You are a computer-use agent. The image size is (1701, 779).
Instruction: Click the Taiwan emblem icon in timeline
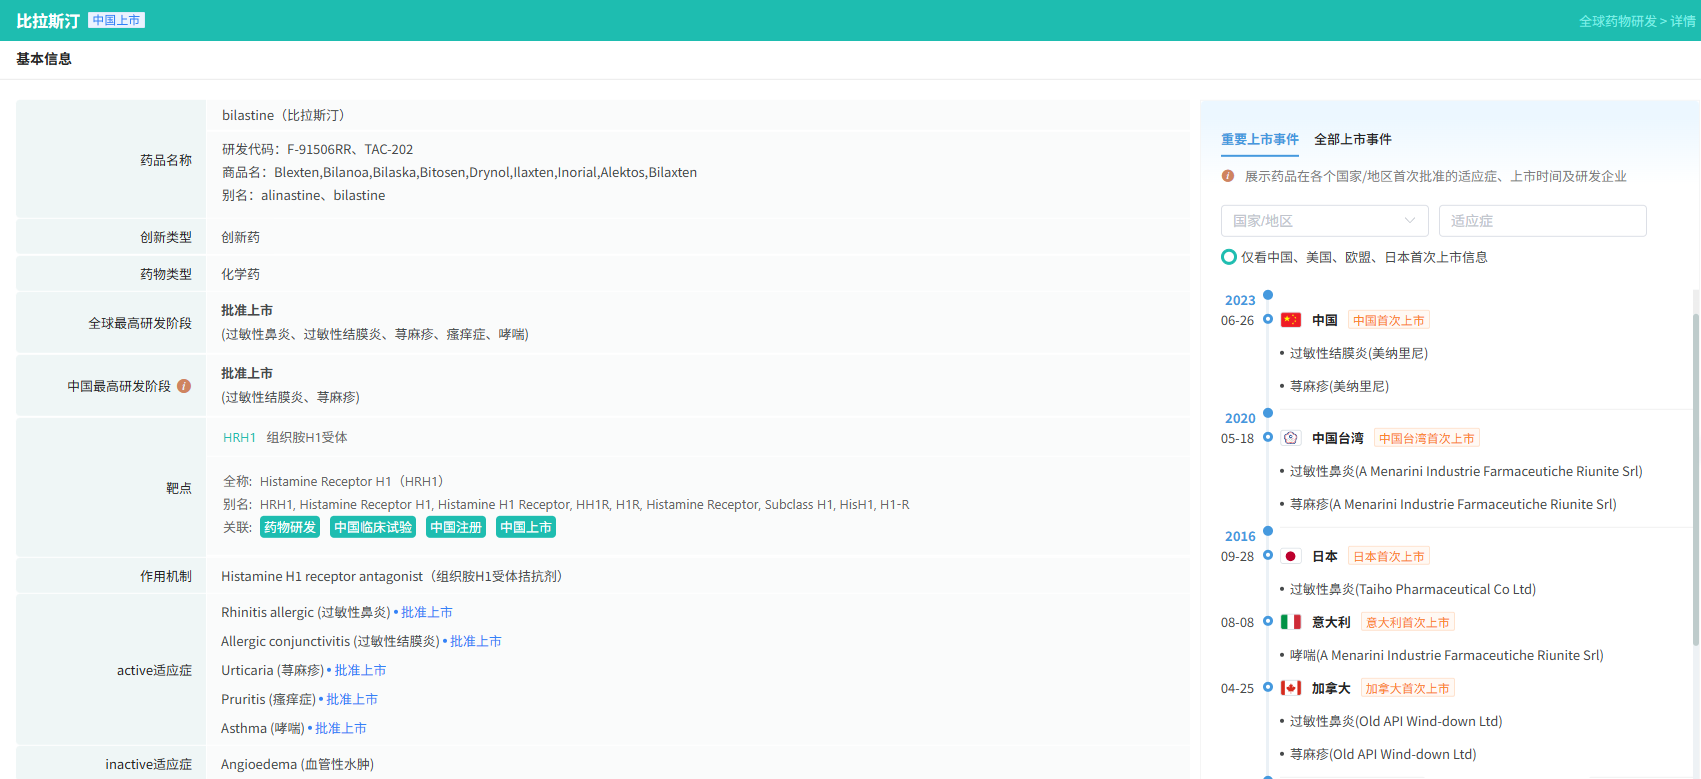[1291, 438]
